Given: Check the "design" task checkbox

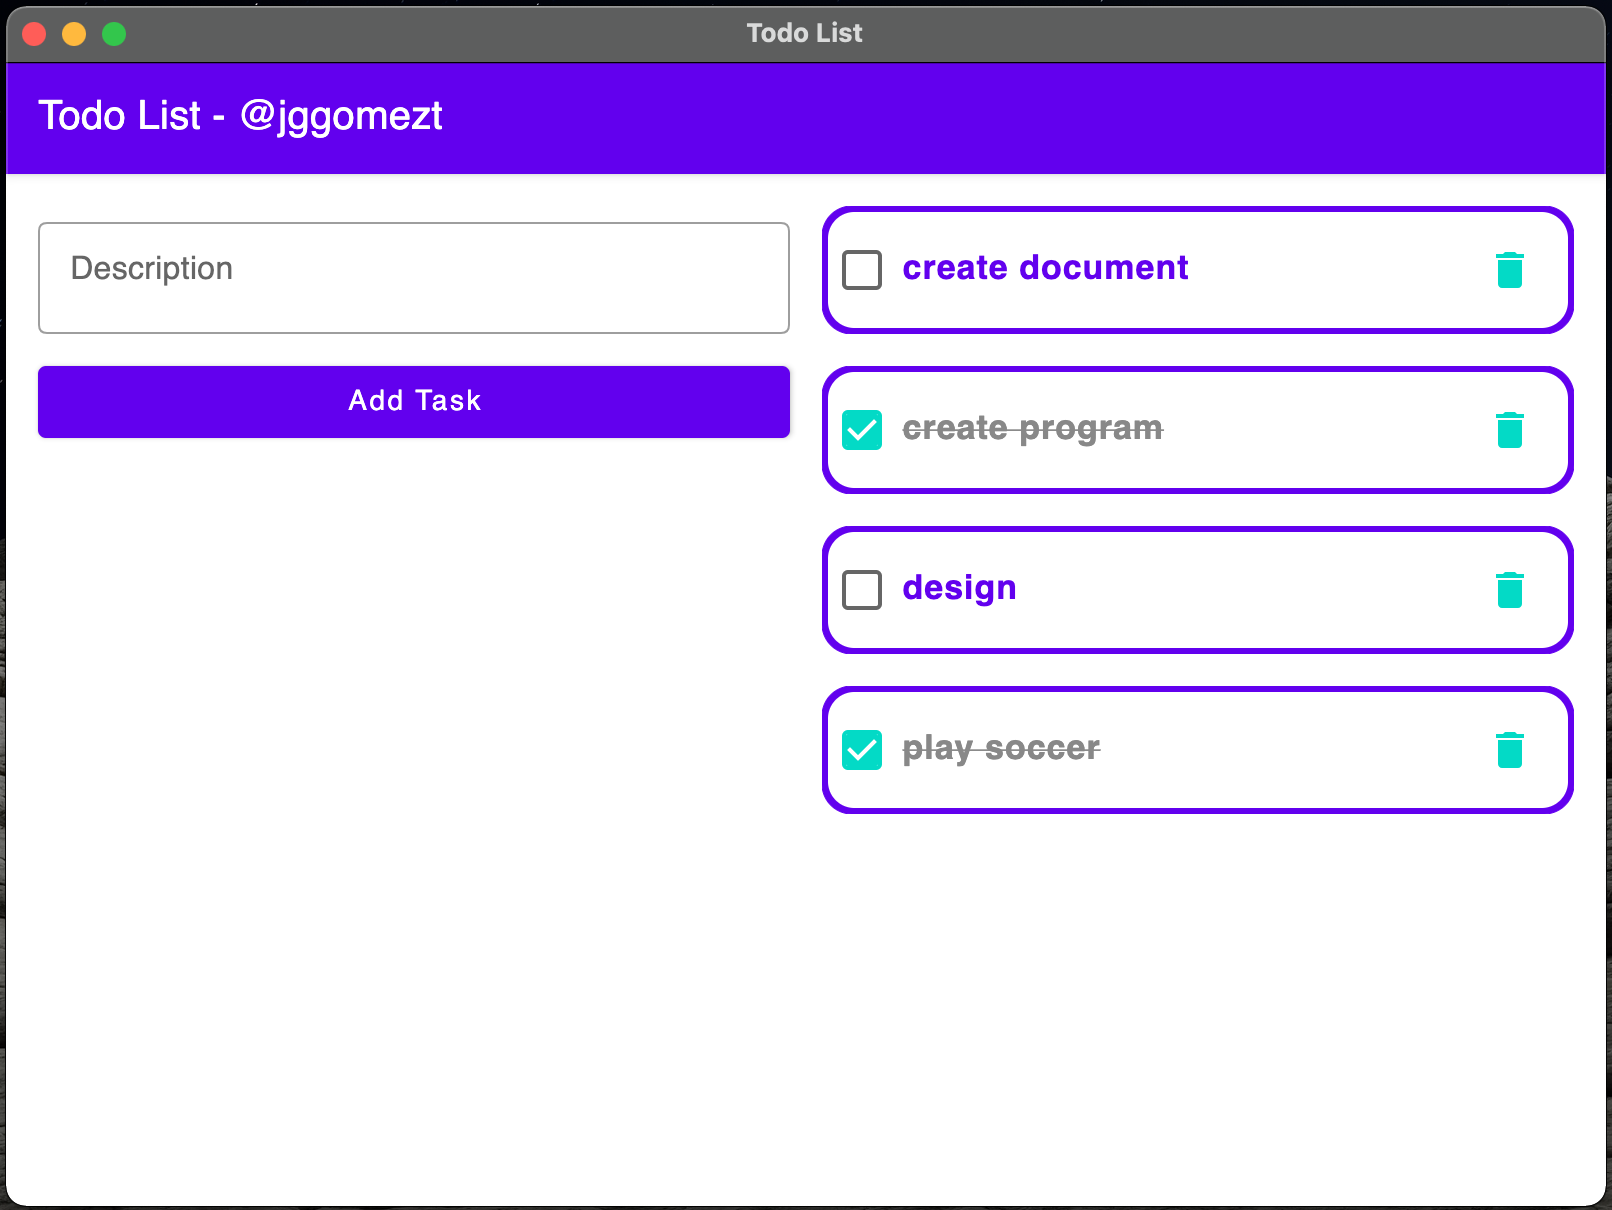Looking at the screenshot, I should point(861,590).
